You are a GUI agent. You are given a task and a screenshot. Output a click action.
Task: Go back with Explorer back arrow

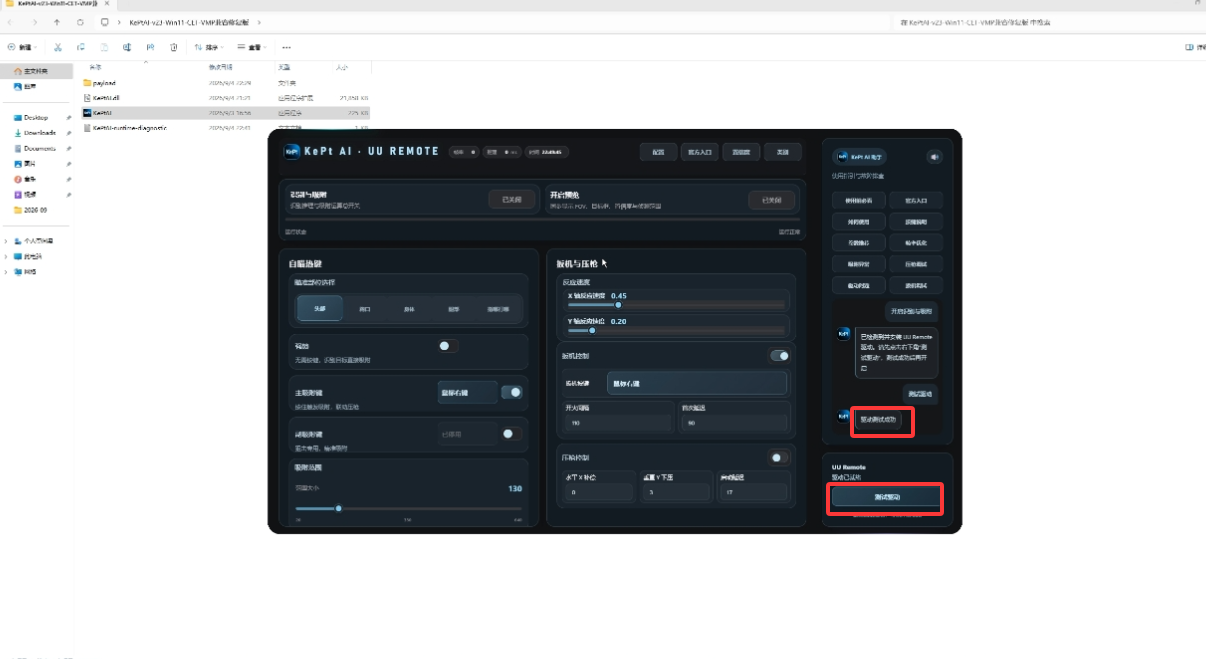12,21
